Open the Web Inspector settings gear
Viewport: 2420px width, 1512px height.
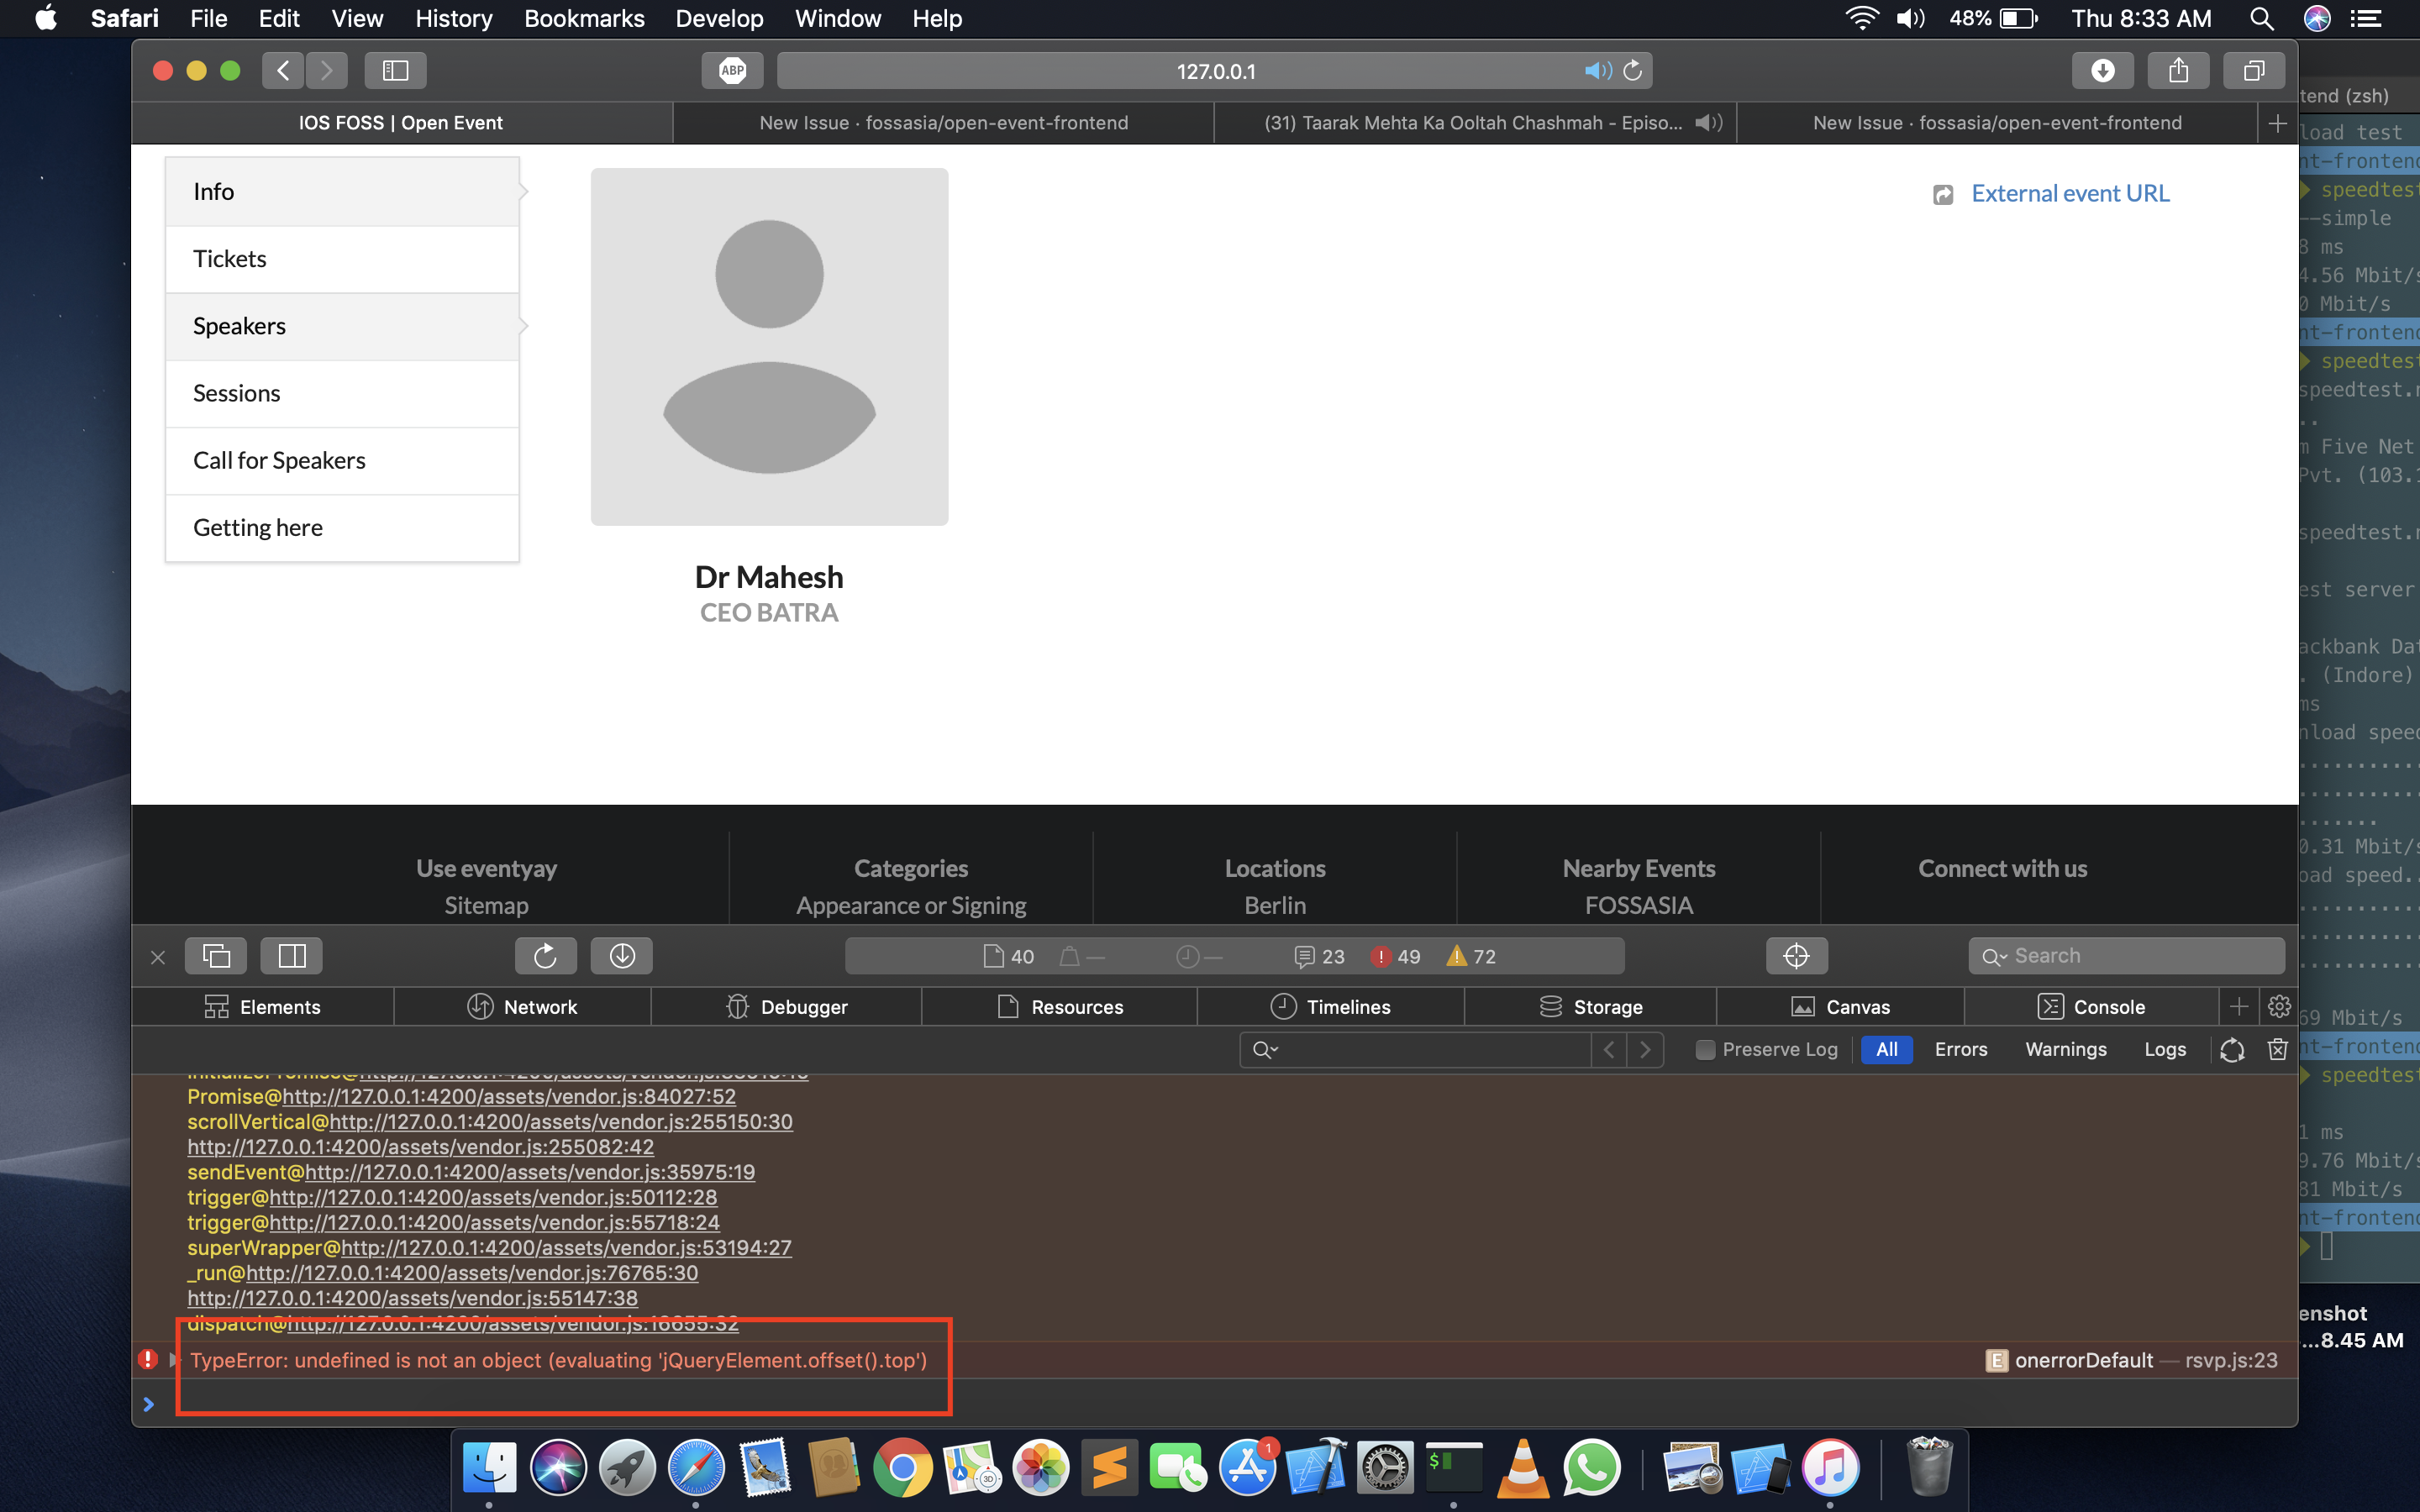pos(2280,1006)
